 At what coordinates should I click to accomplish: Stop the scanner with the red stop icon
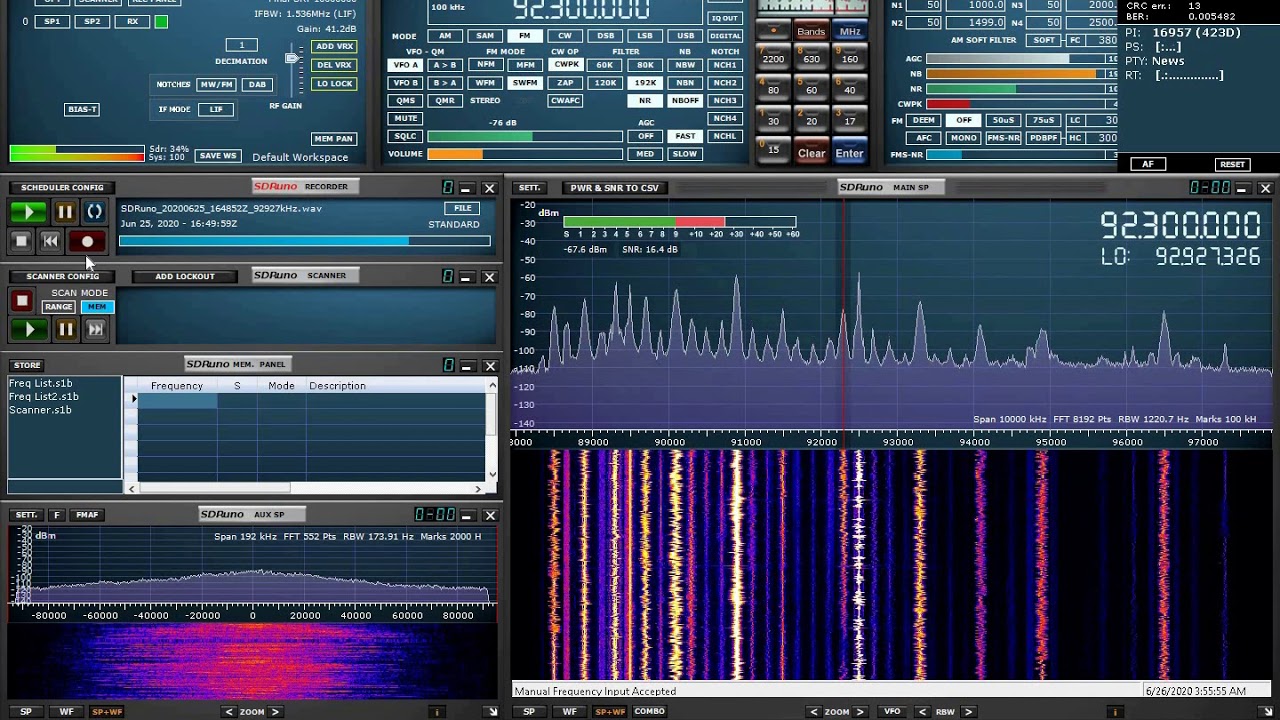coord(21,300)
